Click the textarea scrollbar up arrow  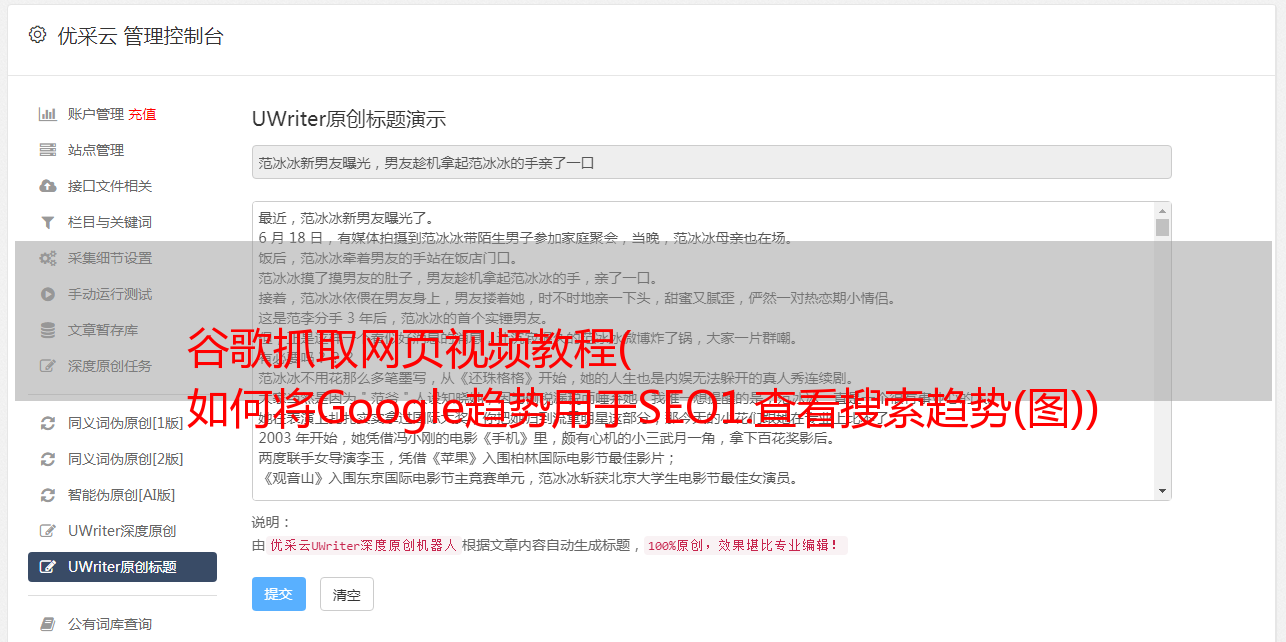pyautogui.click(x=1162, y=211)
